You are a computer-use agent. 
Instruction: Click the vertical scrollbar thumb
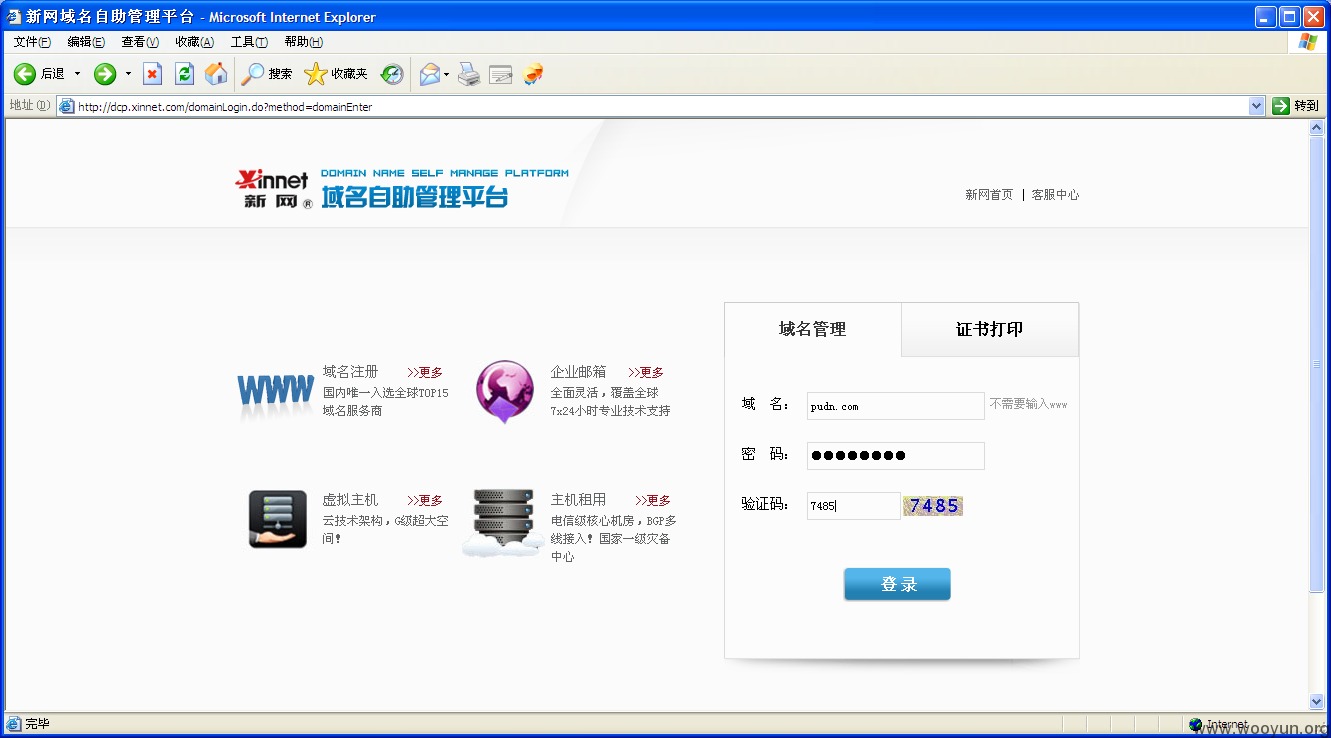1316,364
